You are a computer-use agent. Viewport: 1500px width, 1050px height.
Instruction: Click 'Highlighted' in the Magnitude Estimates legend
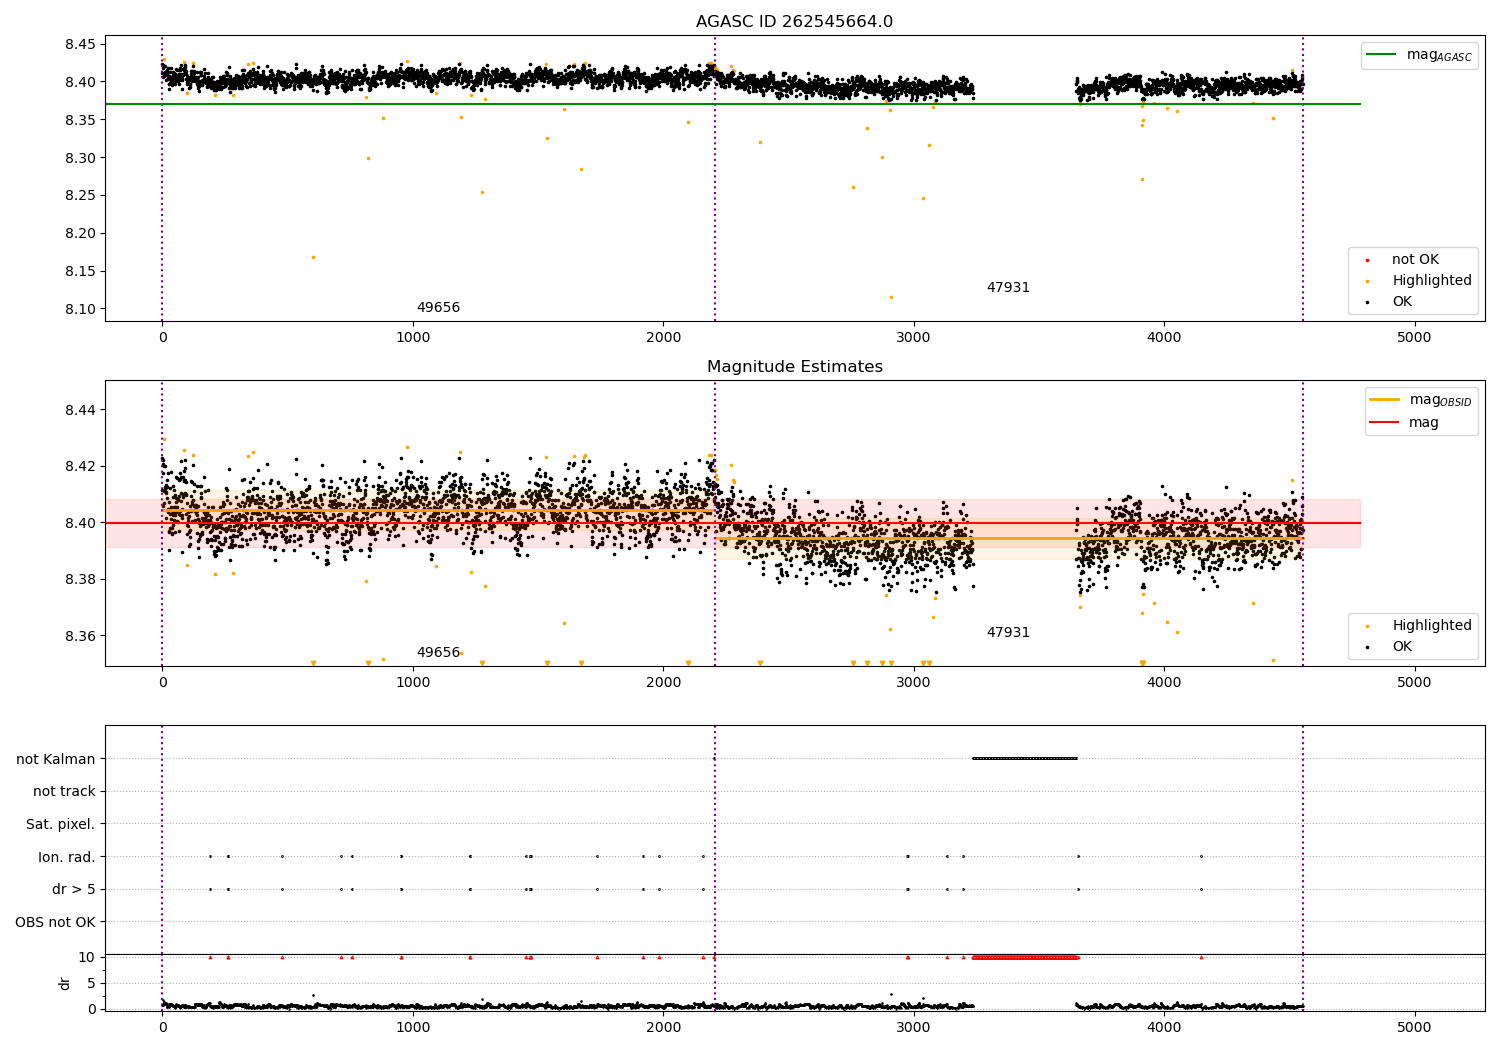(x=1432, y=626)
